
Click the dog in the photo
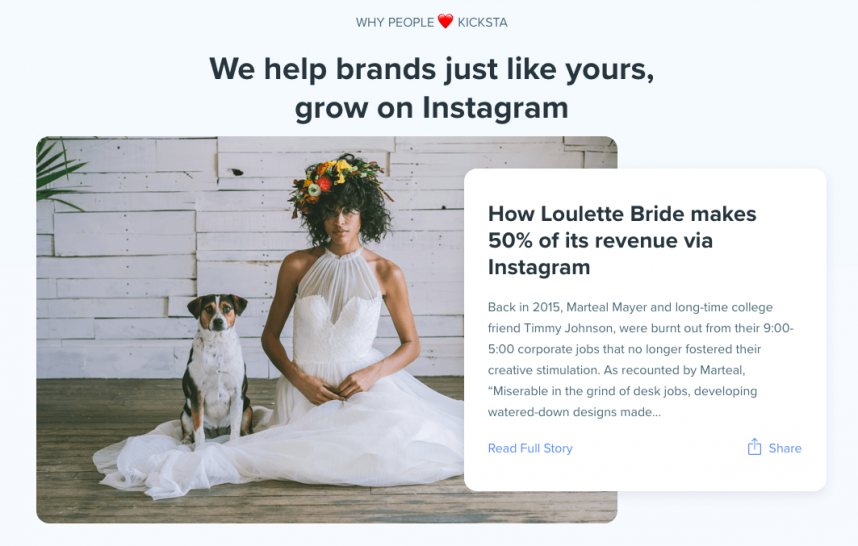216,368
